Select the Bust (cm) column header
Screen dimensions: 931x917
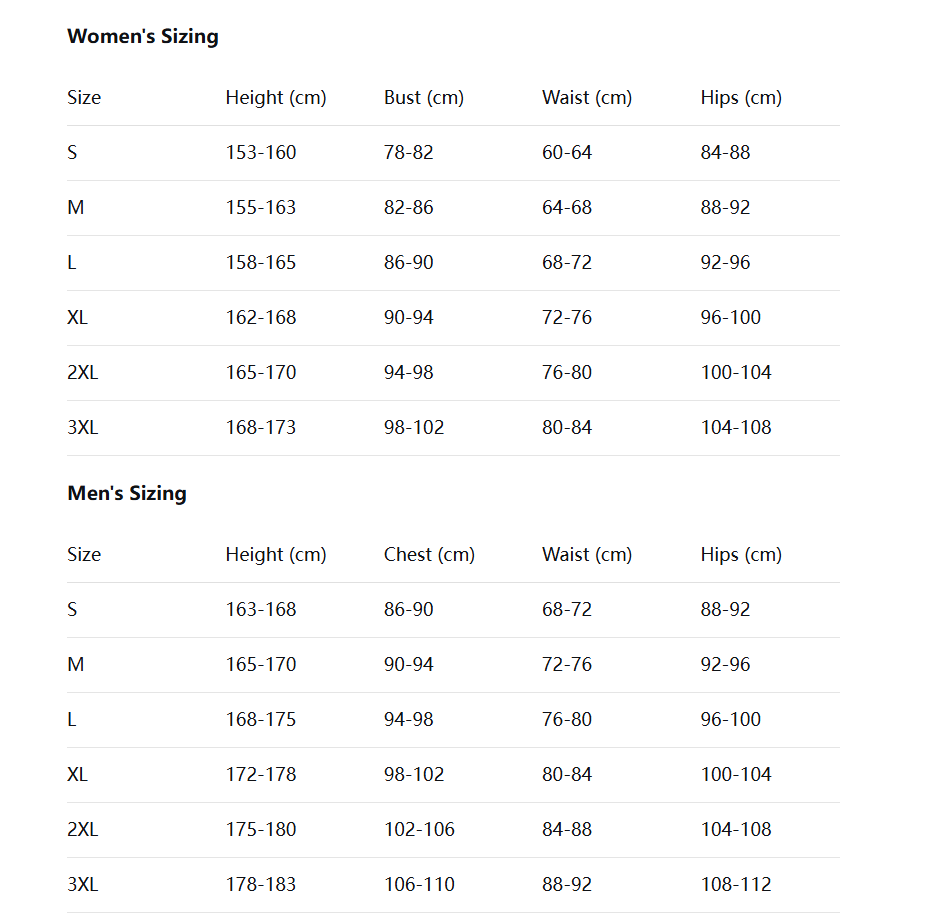[x=423, y=98]
